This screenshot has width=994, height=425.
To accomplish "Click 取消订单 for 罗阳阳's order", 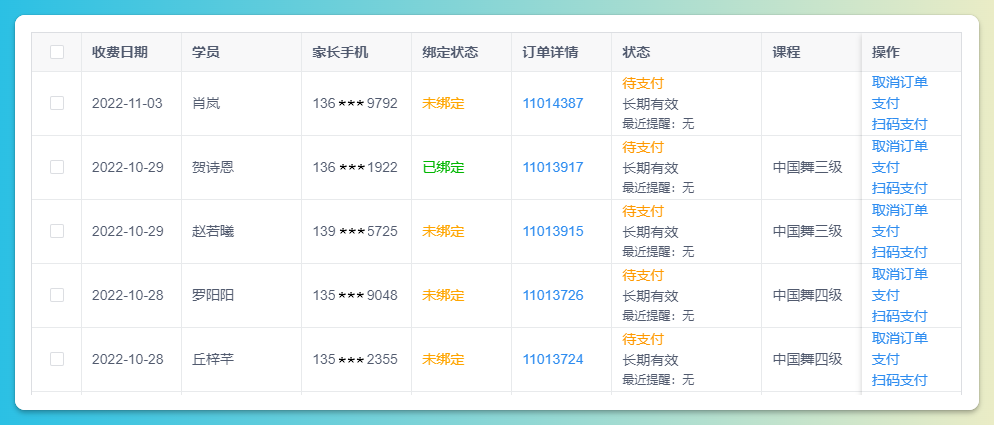I will [x=900, y=275].
